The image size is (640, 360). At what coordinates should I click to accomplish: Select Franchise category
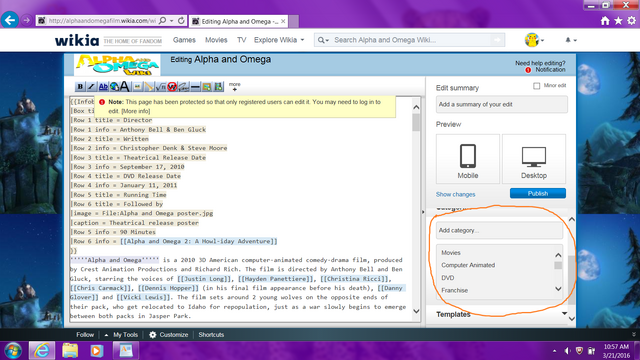[x=454, y=291]
